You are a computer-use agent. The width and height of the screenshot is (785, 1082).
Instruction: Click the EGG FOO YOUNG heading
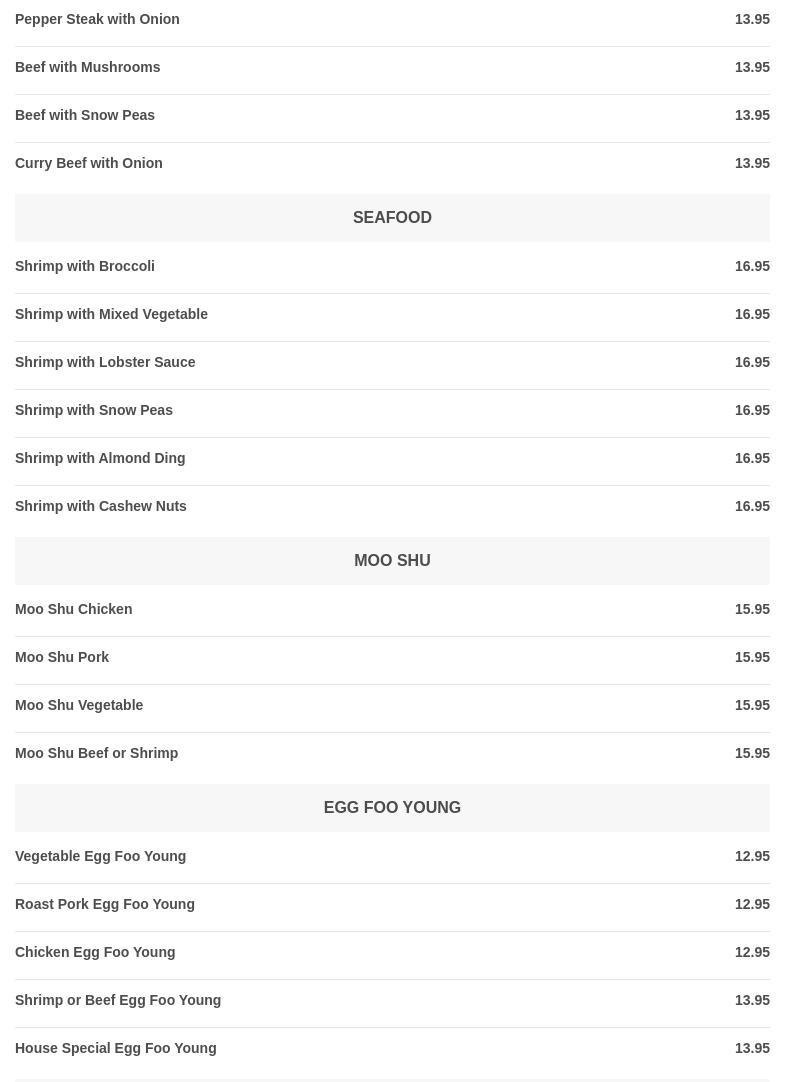coord(392,807)
